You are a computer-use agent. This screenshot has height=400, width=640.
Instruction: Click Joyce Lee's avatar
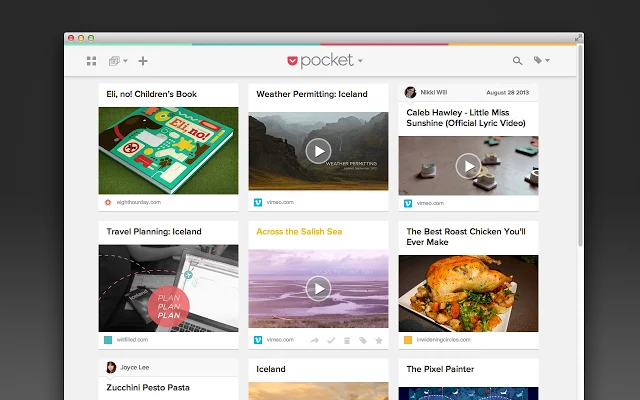(111, 367)
